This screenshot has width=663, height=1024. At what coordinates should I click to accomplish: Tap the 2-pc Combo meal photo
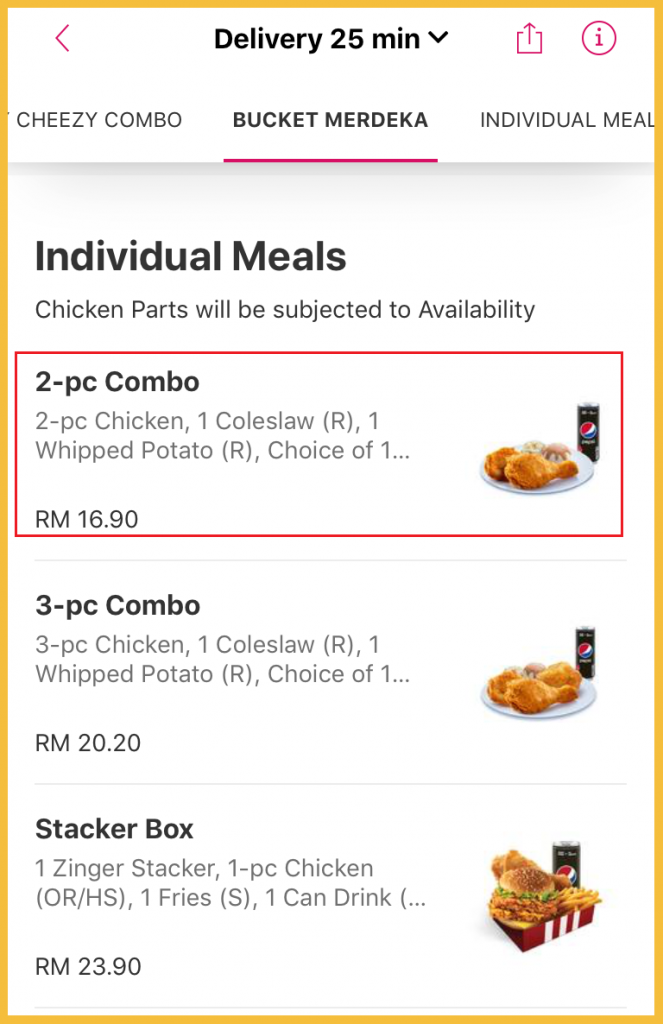pyautogui.click(x=540, y=450)
